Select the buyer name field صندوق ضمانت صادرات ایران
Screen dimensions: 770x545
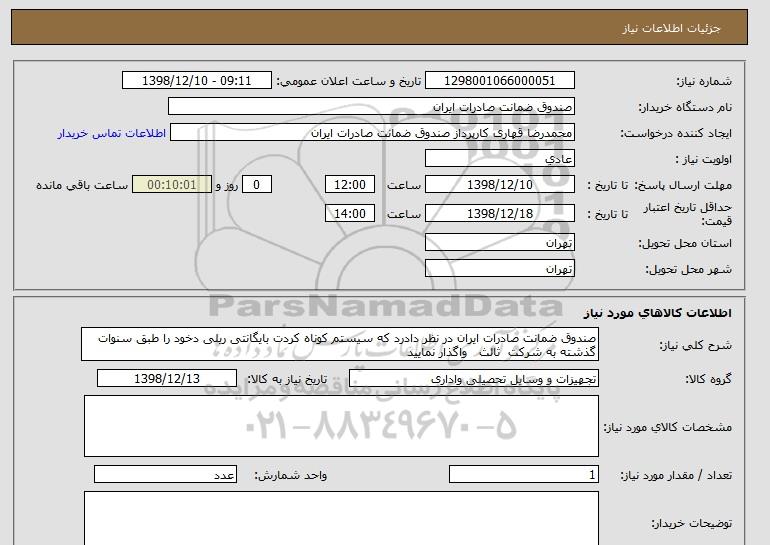point(371,107)
